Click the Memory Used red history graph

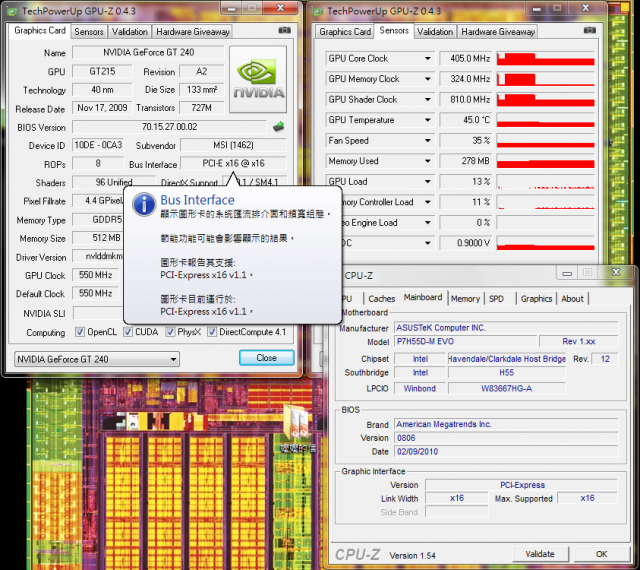[545, 161]
